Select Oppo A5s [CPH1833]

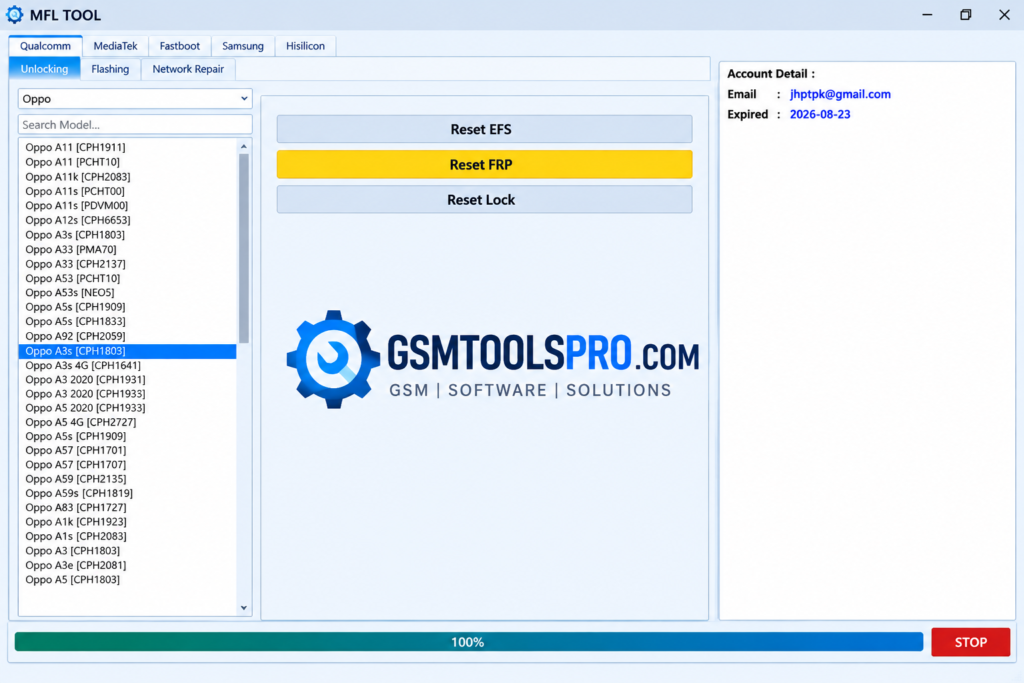pos(127,321)
